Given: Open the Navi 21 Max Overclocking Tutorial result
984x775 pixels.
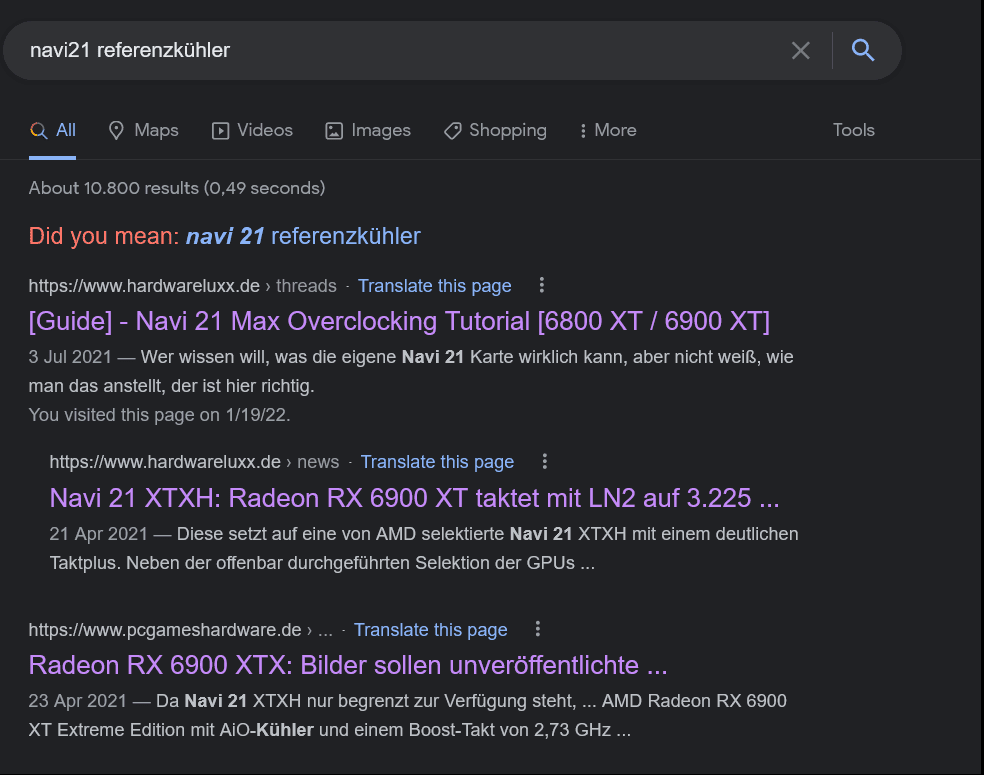Looking at the screenshot, I should (399, 321).
